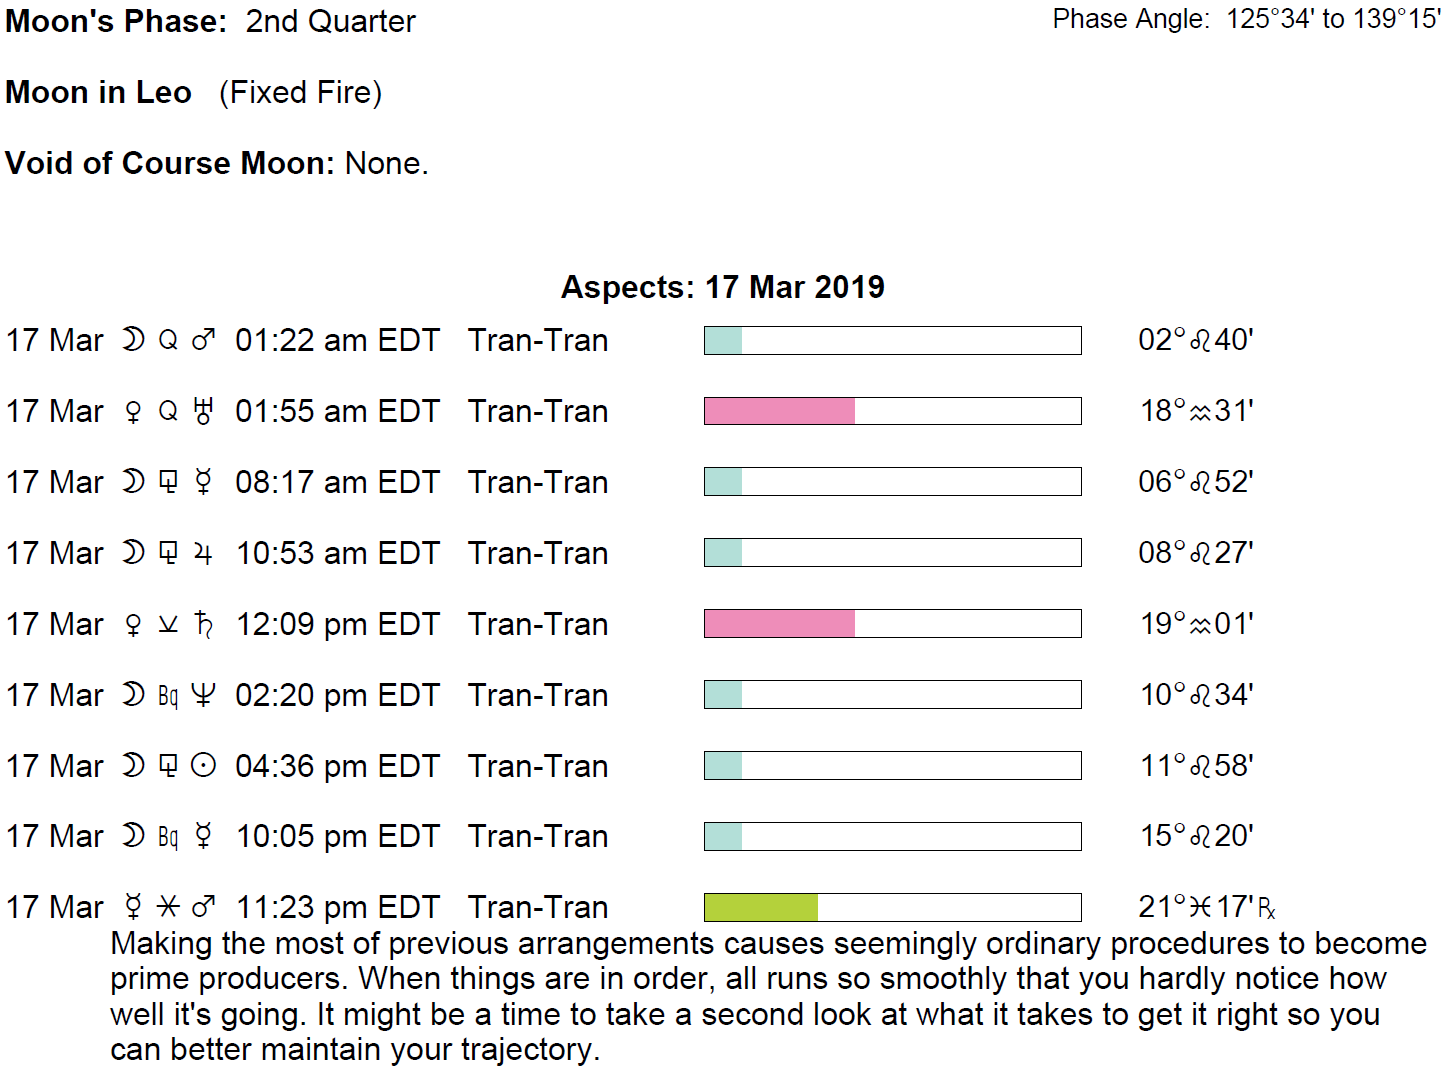Image resolution: width=1448 pixels, height=1077 pixels.
Task: Click the teal bar in the 10:05 pm row
Action: [x=723, y=836]
